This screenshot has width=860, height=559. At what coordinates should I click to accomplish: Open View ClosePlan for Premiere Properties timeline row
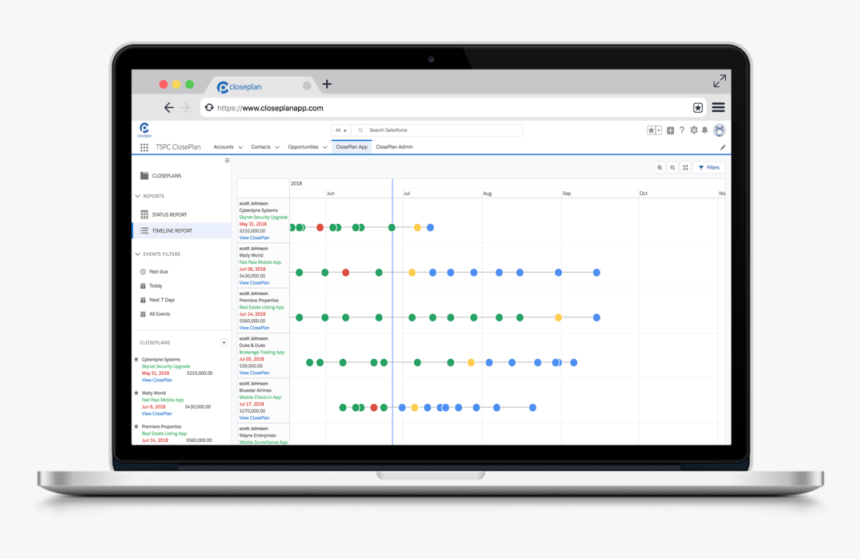pyautogui.click(x=254, y=328)
